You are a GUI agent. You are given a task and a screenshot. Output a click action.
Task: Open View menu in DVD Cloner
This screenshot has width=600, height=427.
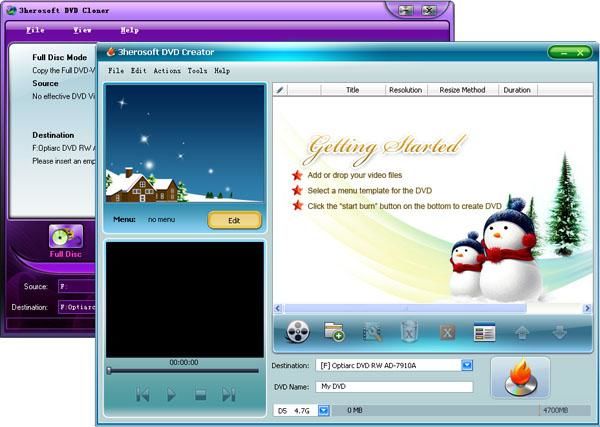point(82,30)
